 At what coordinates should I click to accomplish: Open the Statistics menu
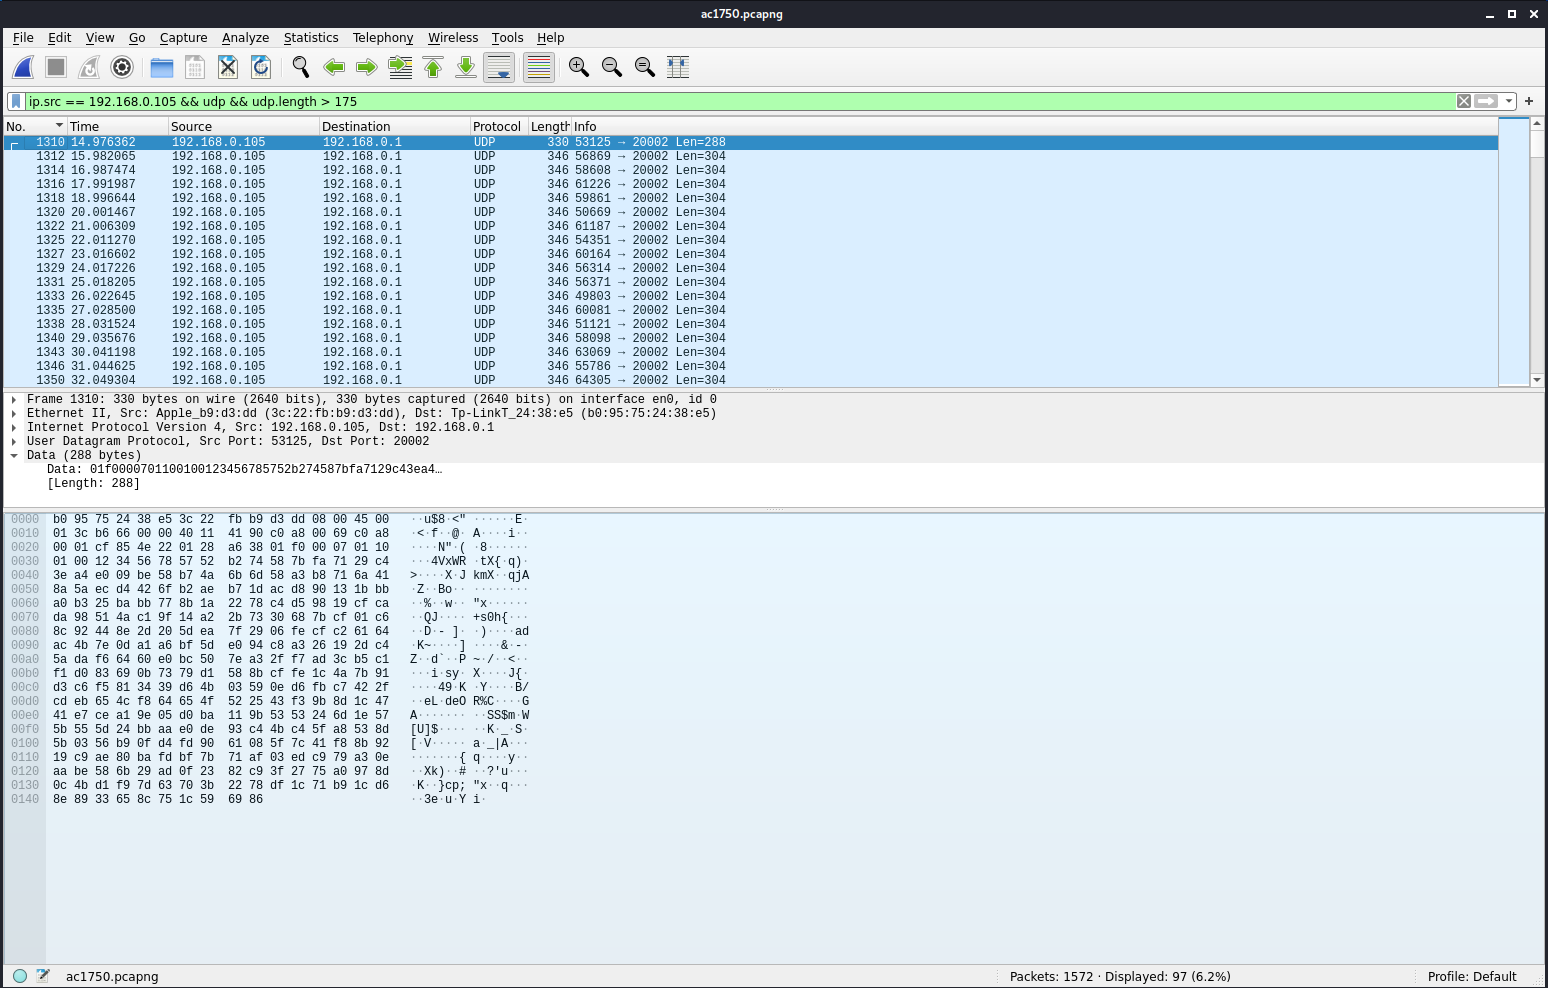pyautogui.click(x=311, y=37)
